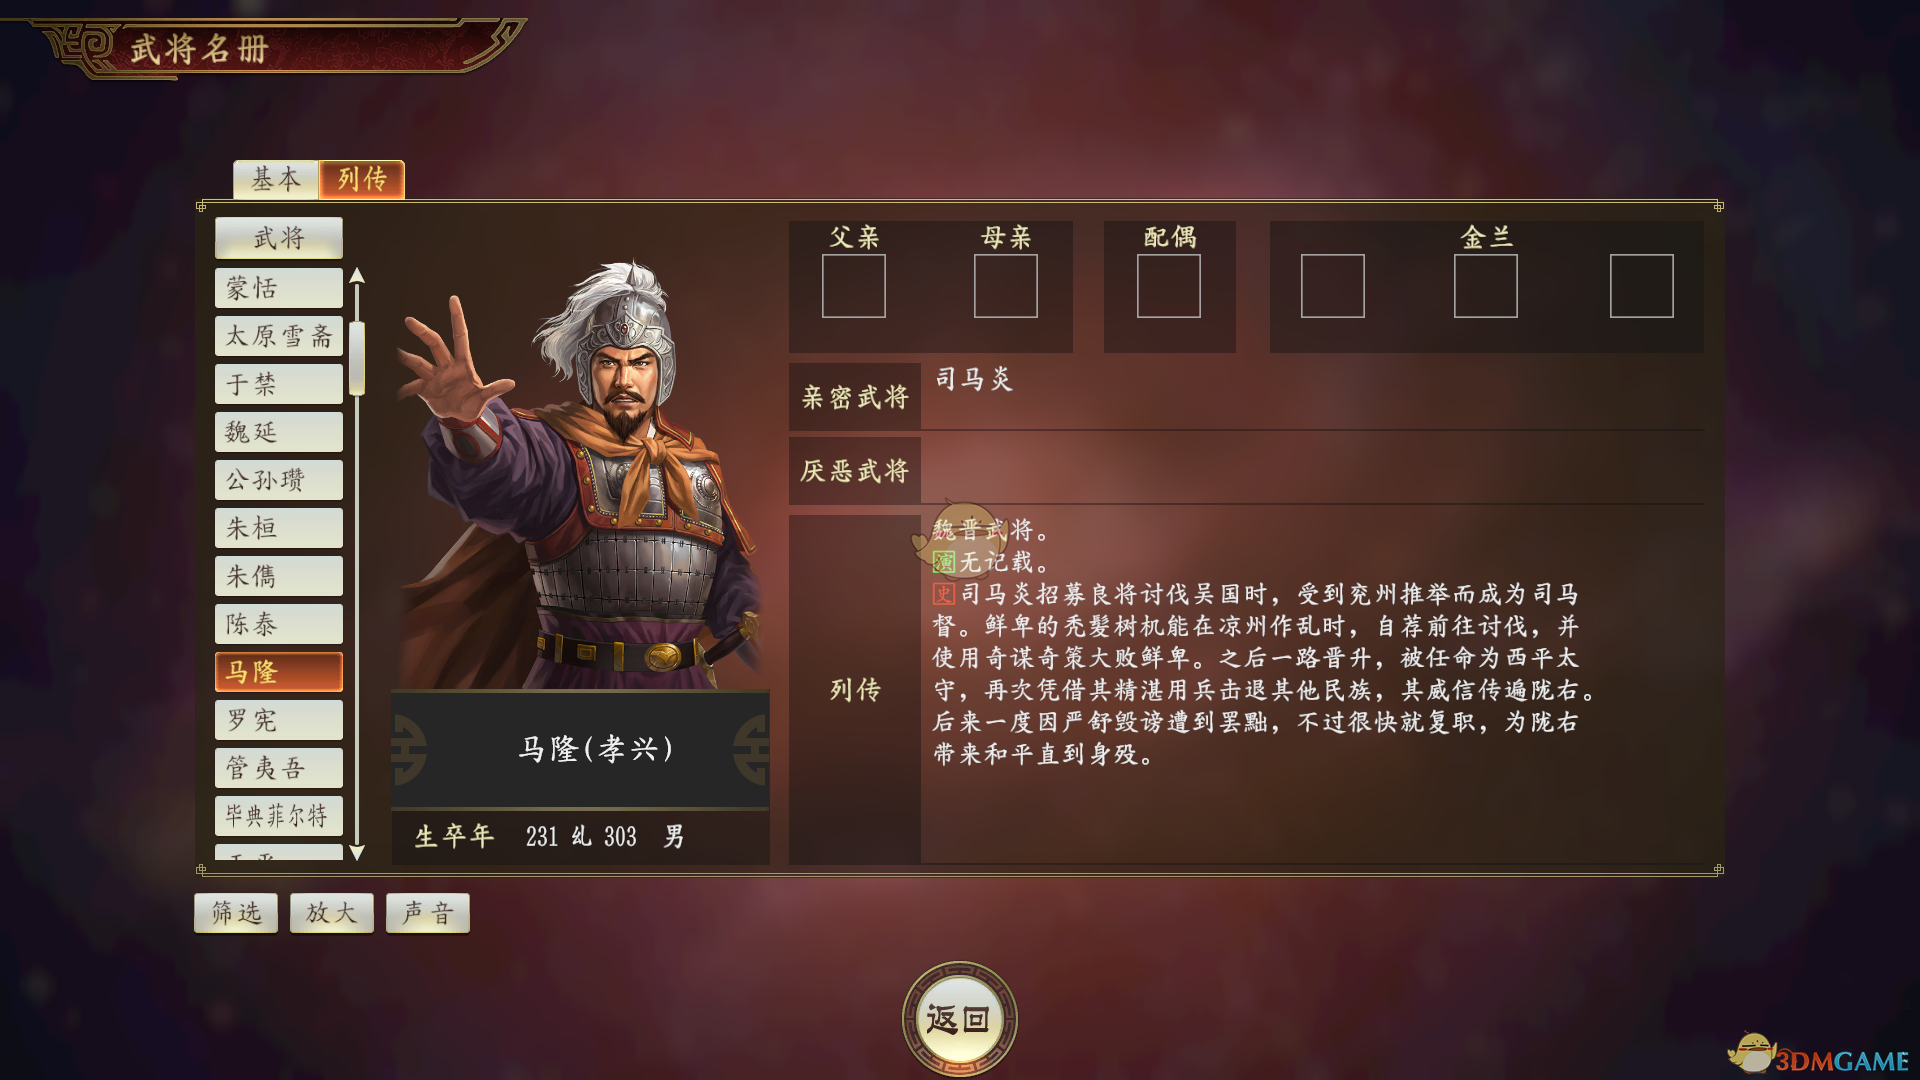Click the mother (母亲) portrait slot

click(1005, 286)
